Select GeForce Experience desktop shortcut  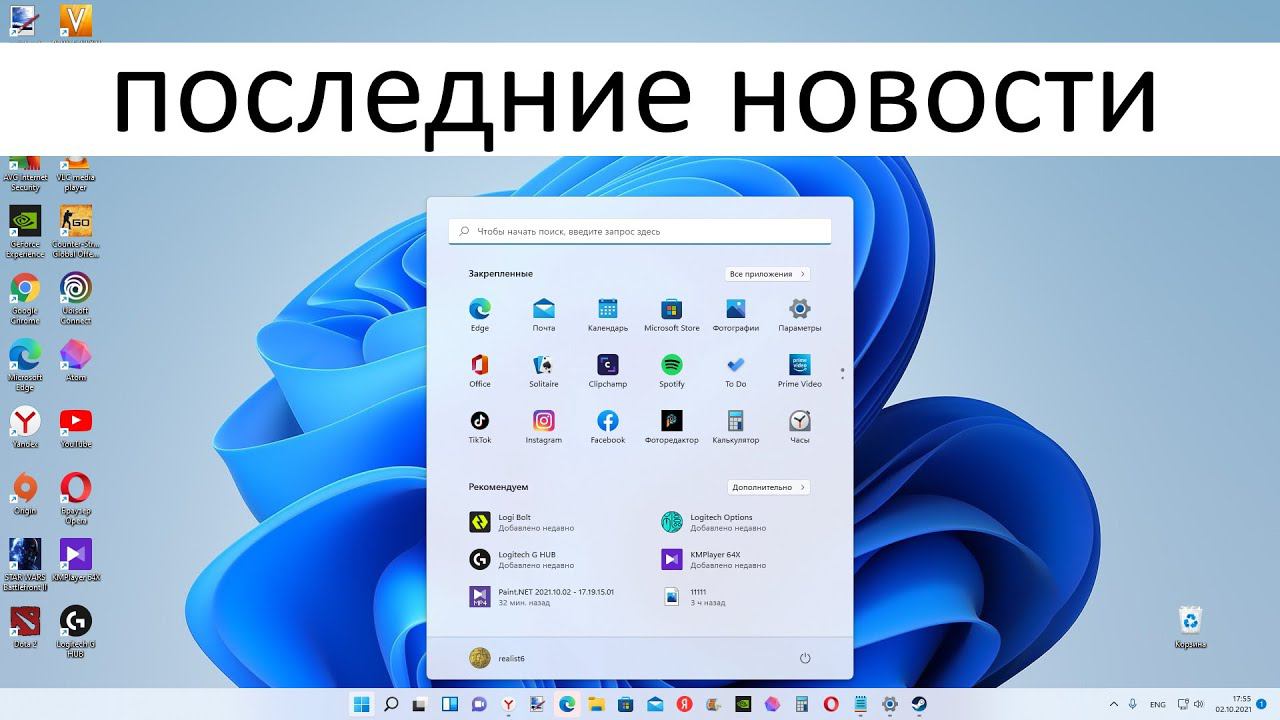[x=25, y=232]
